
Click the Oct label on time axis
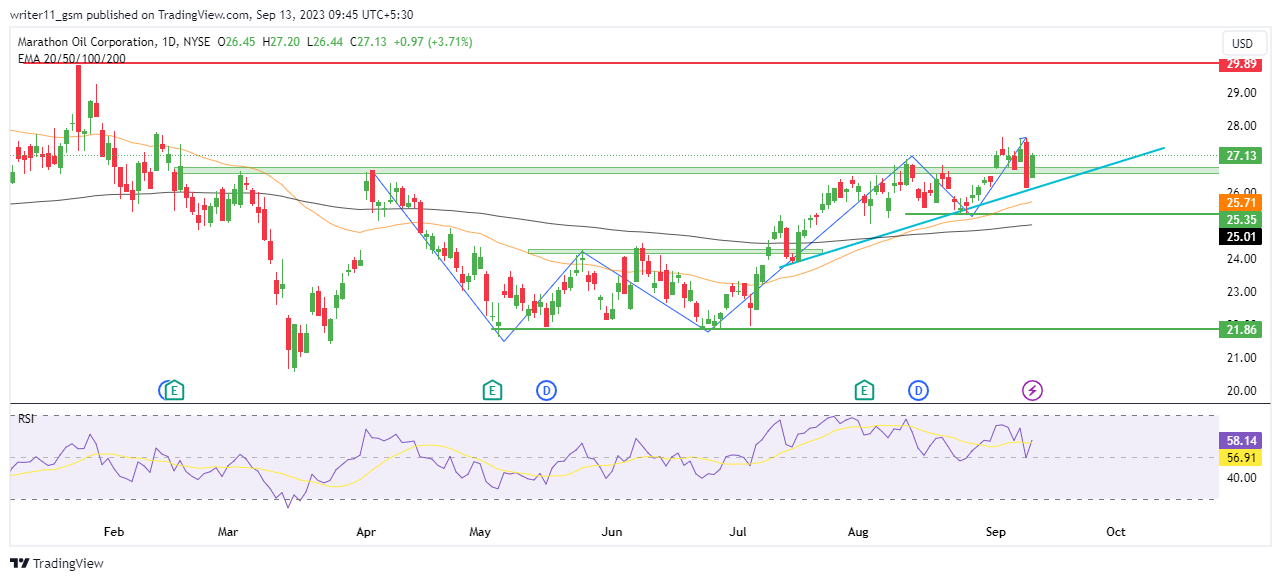coord(1116,532)
